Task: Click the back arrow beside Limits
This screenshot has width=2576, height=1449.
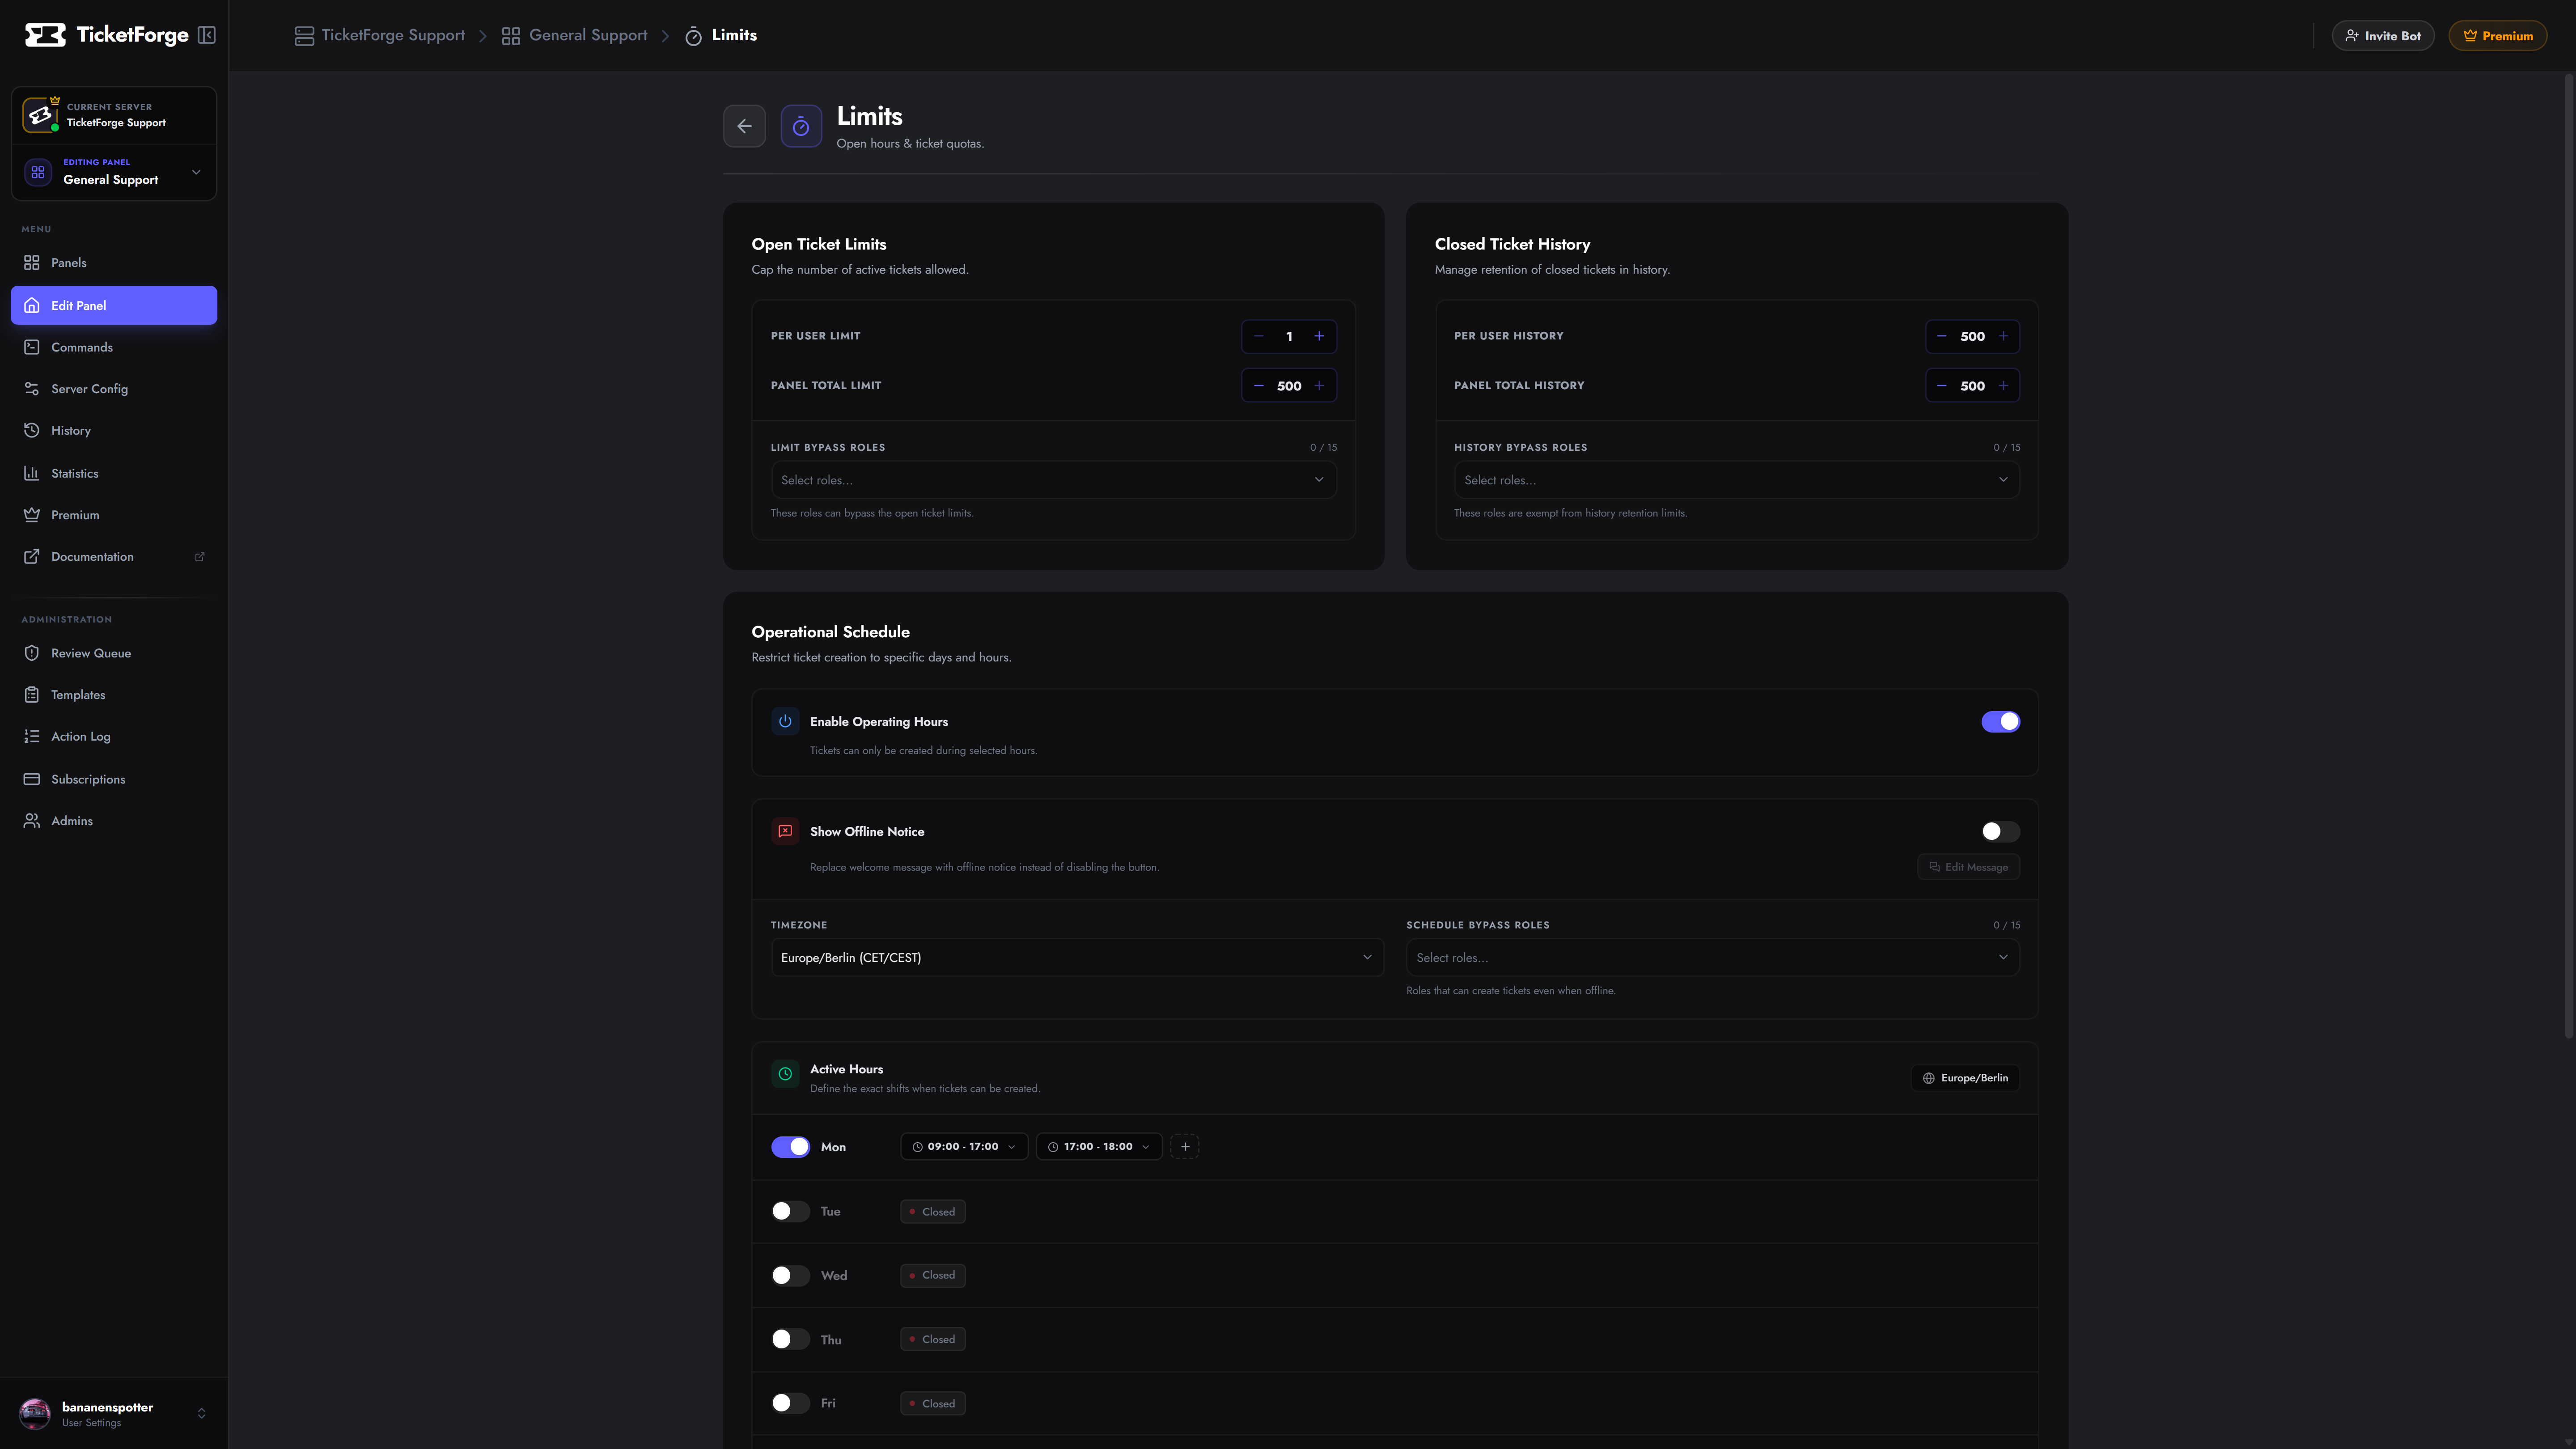Action: click(744, 126)
